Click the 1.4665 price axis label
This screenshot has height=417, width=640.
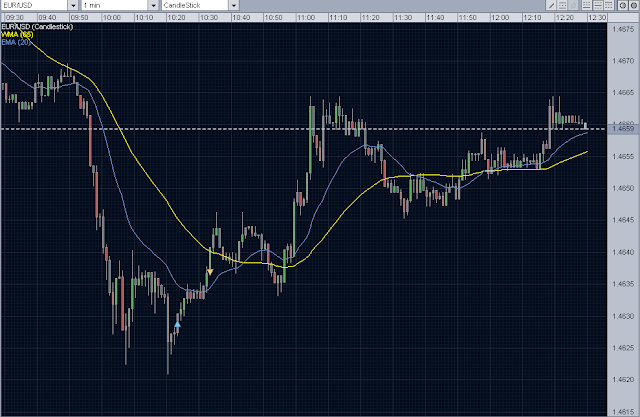tap(623, 93)
